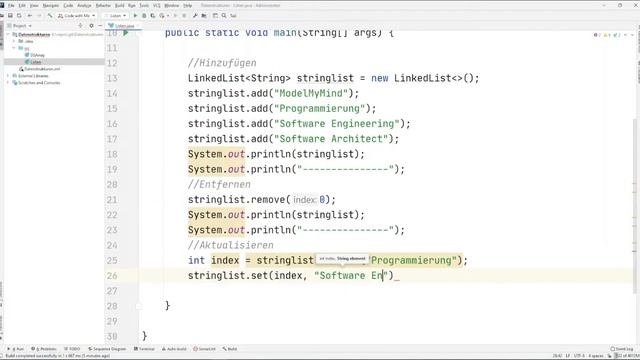This screenshot has height=360, width=640.
Task: Collapse the src folder in project tree
Action: 14,48
